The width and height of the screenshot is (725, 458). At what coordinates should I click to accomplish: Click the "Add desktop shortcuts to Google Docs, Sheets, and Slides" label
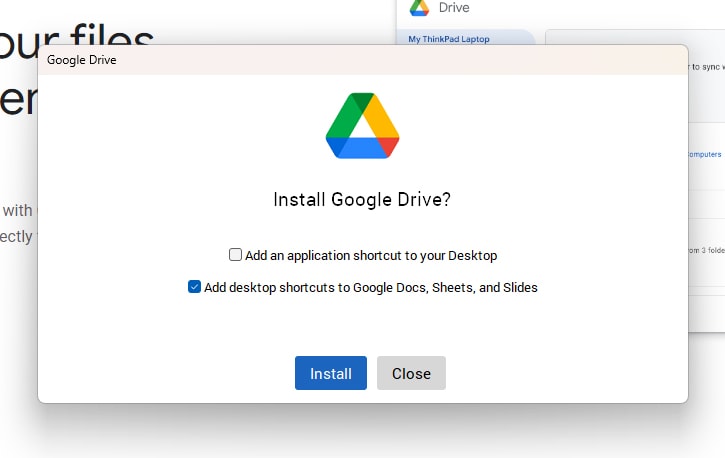pos(371,287)
